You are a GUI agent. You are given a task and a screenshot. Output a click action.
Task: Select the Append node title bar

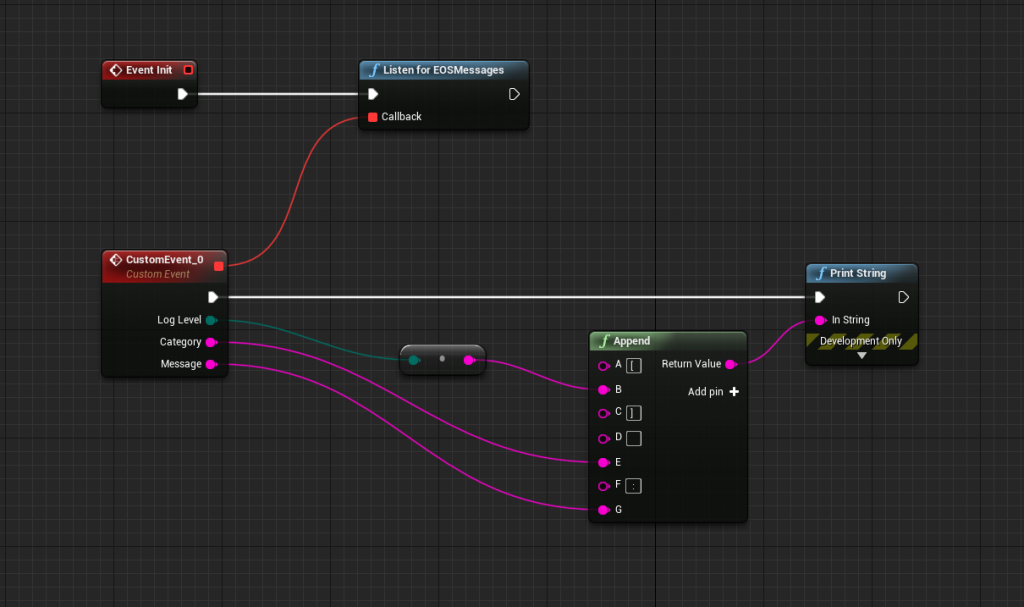(x=667, y=341)
